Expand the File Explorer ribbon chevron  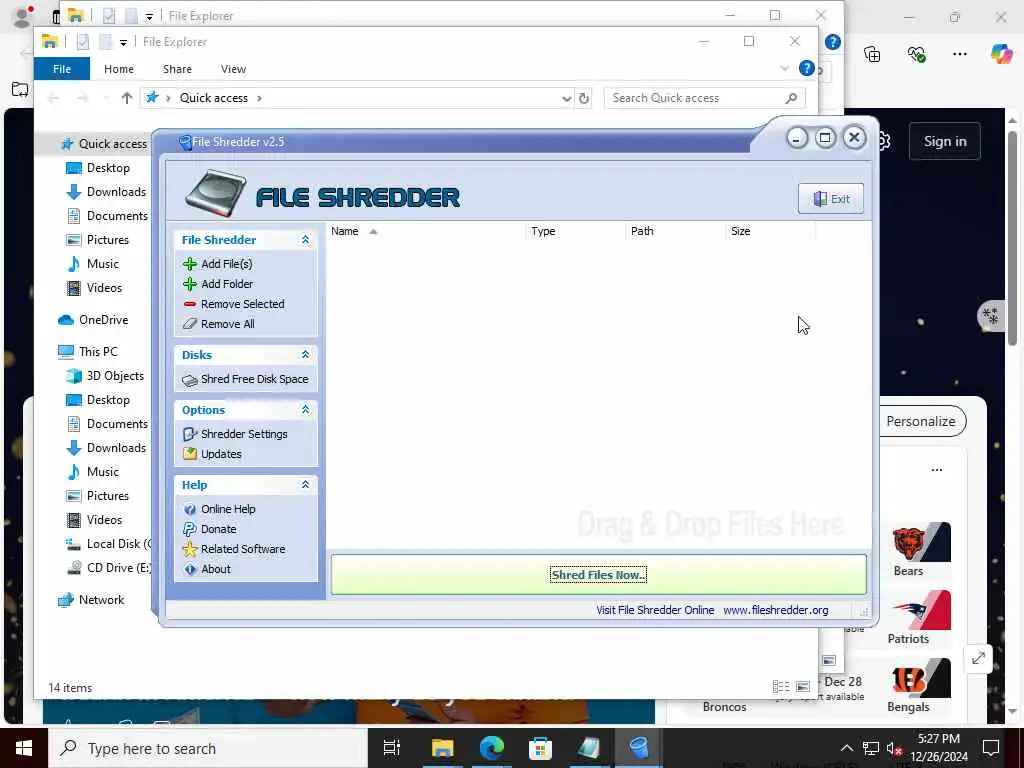pyautogui.click(x=785, y=69)
